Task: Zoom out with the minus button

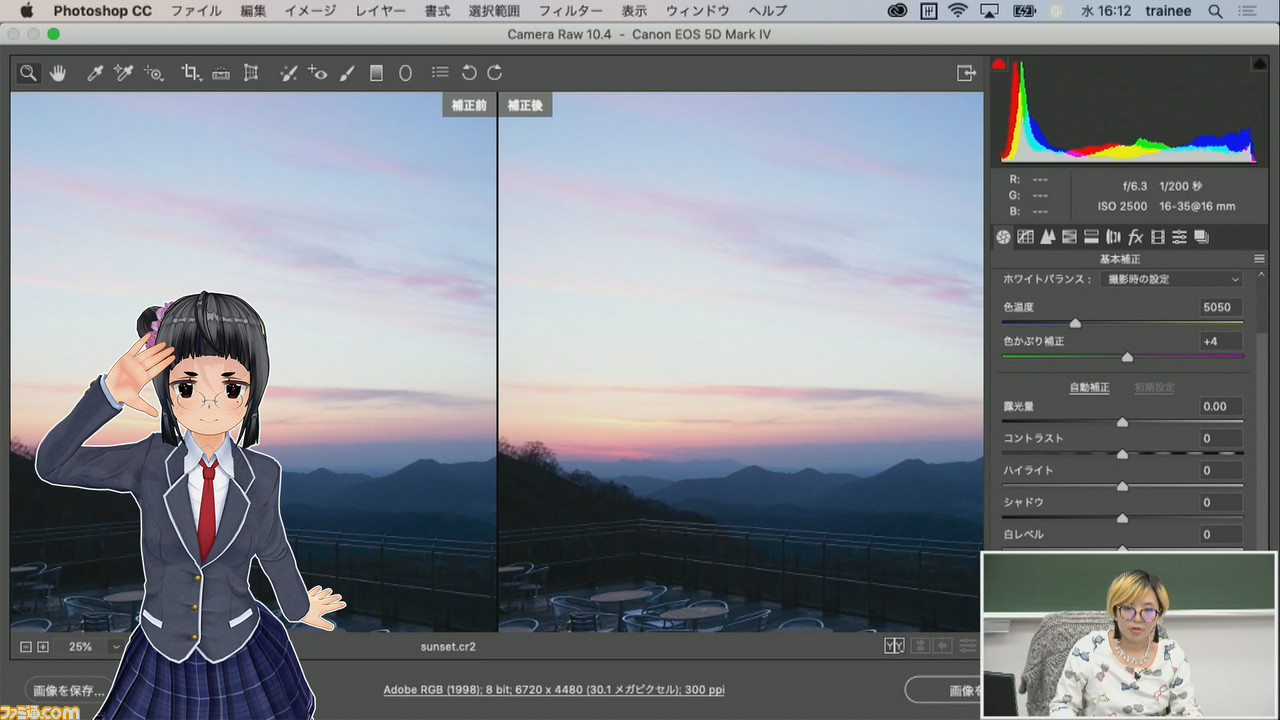Action: pos(26,647)
